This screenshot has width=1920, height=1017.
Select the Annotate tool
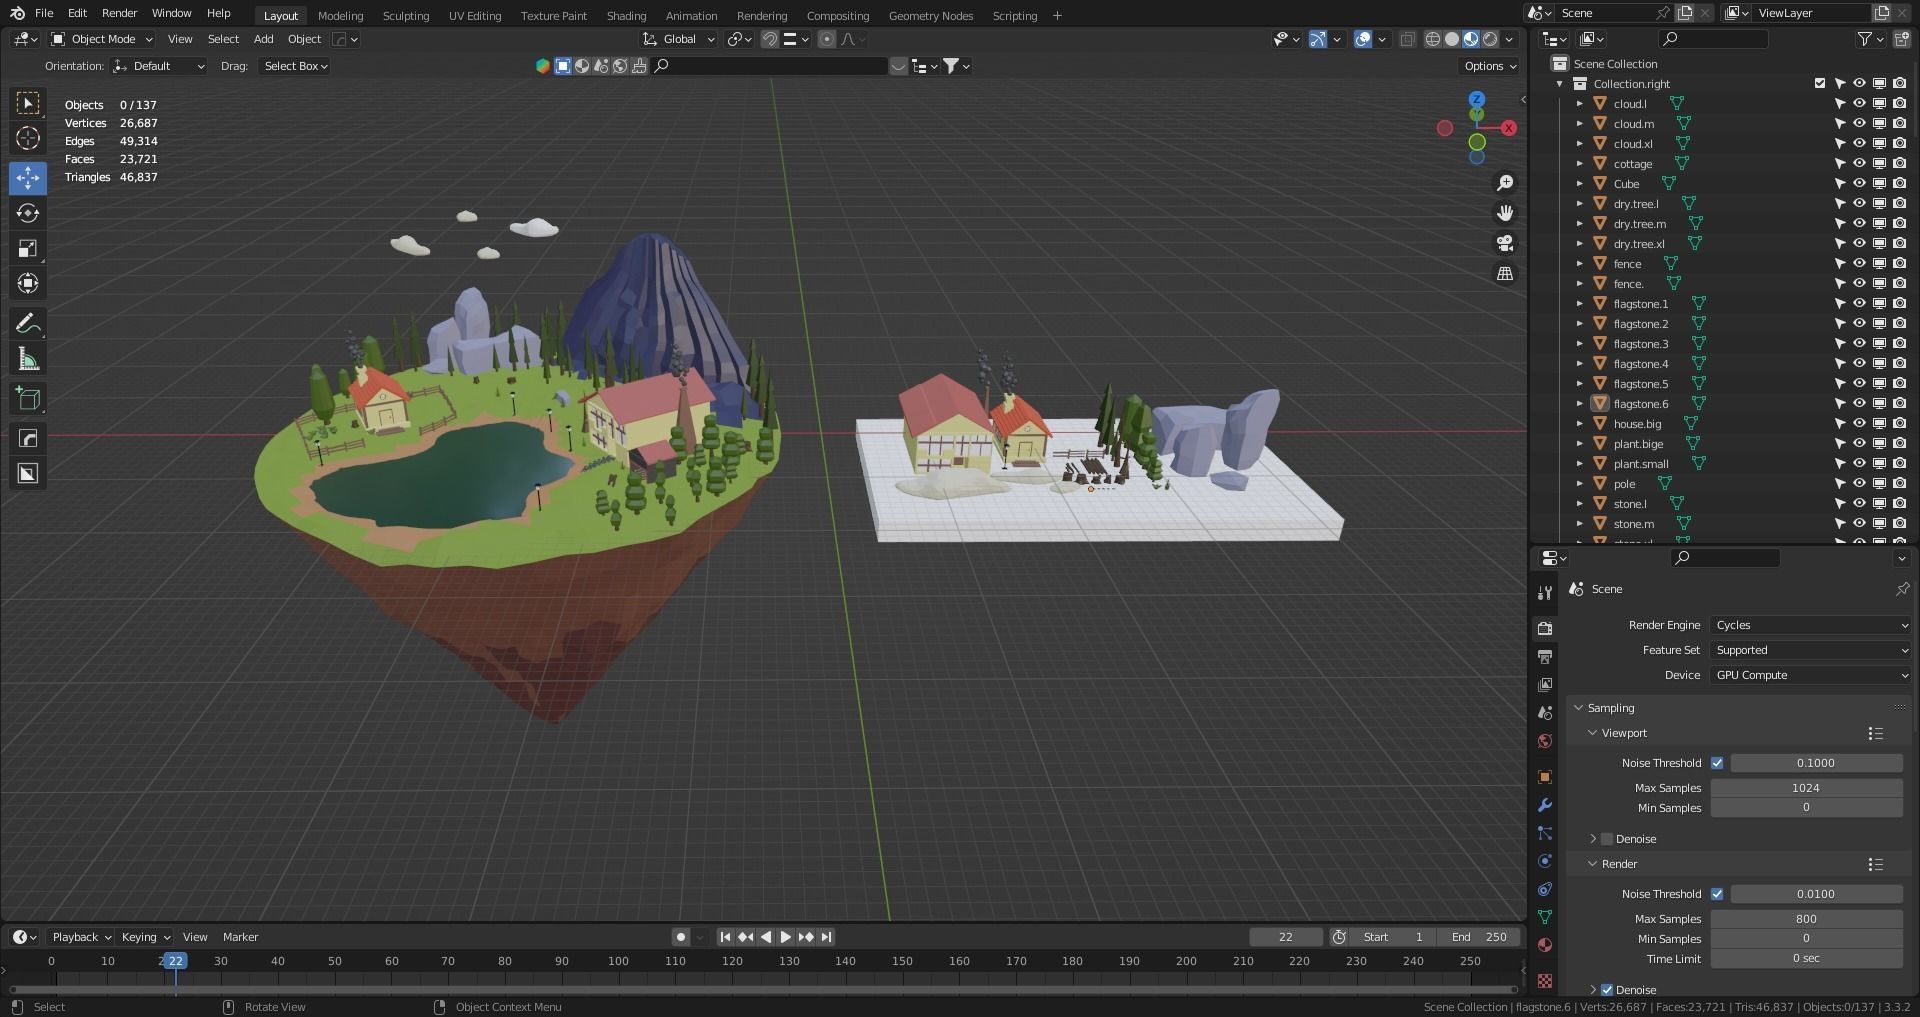pos(28,324)
